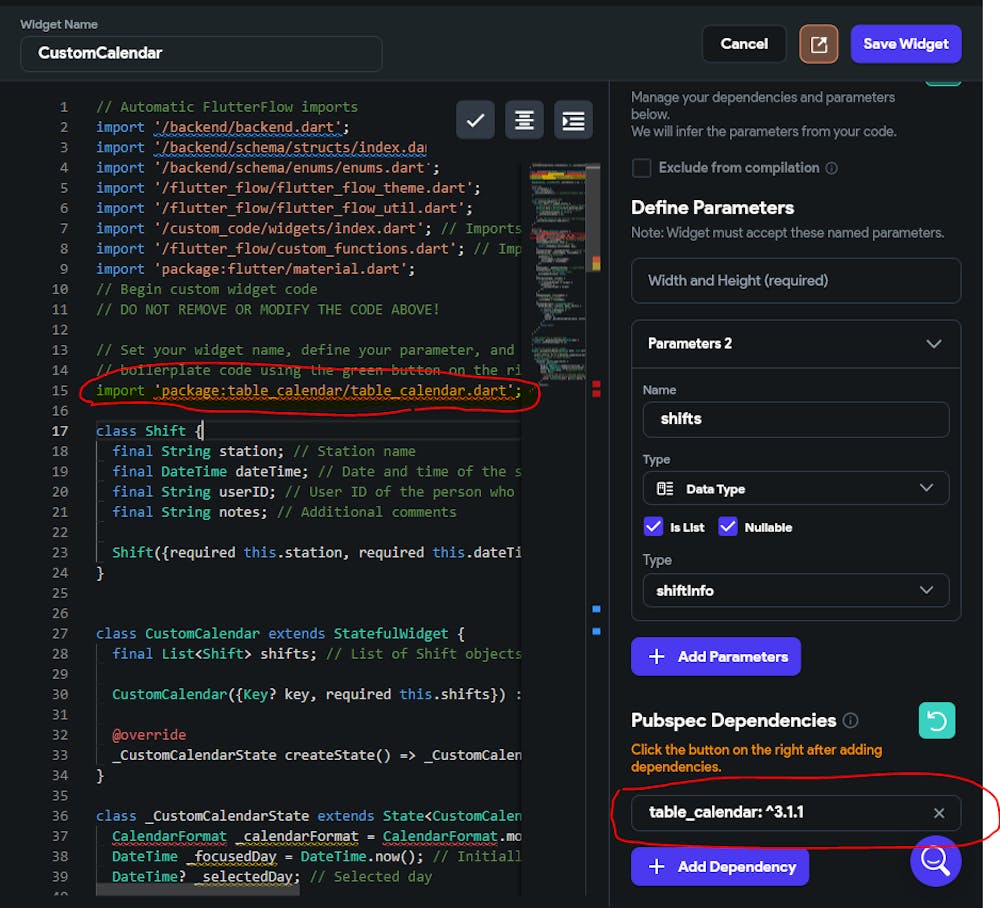Click the checkmark code validation icon
Image resolution: width=1000 pixels, height=908 pixels.
click(475, 120)
